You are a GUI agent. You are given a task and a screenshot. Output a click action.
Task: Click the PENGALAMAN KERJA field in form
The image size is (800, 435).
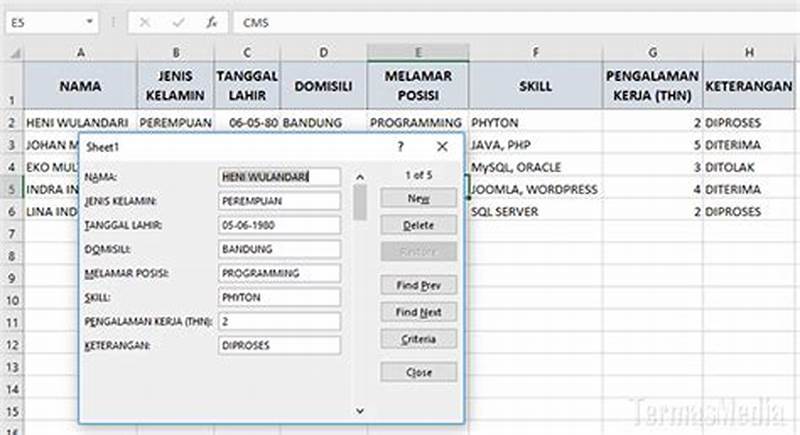(x=279, y=321)
